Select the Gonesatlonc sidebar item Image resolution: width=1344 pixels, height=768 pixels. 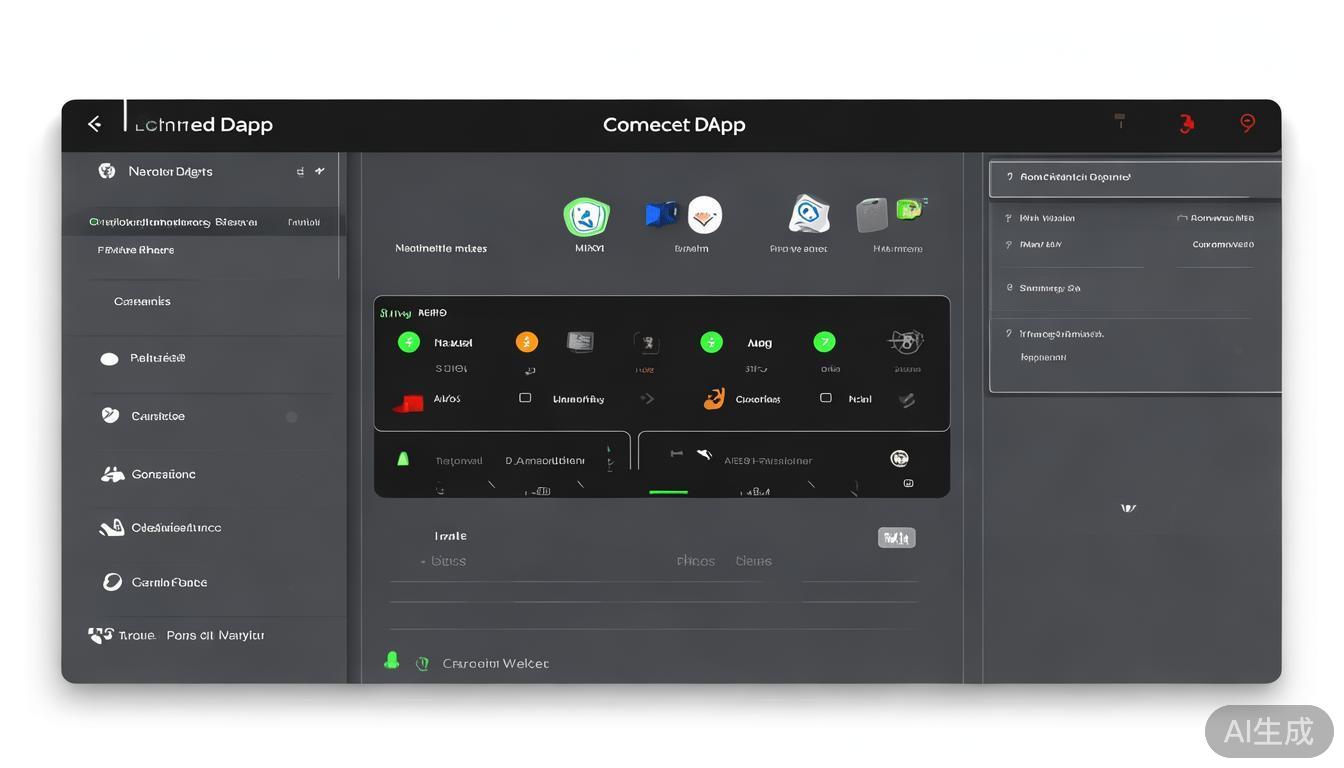click(x=163, y=474)
